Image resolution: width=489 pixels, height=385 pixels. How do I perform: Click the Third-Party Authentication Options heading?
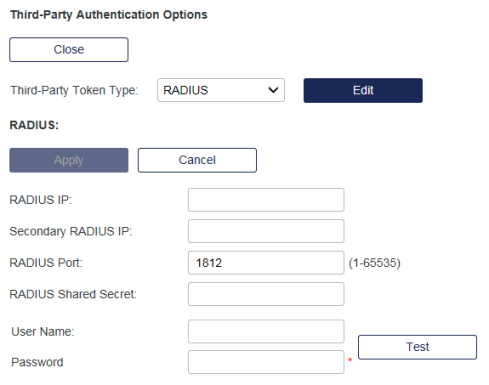[x=109, y=15]
